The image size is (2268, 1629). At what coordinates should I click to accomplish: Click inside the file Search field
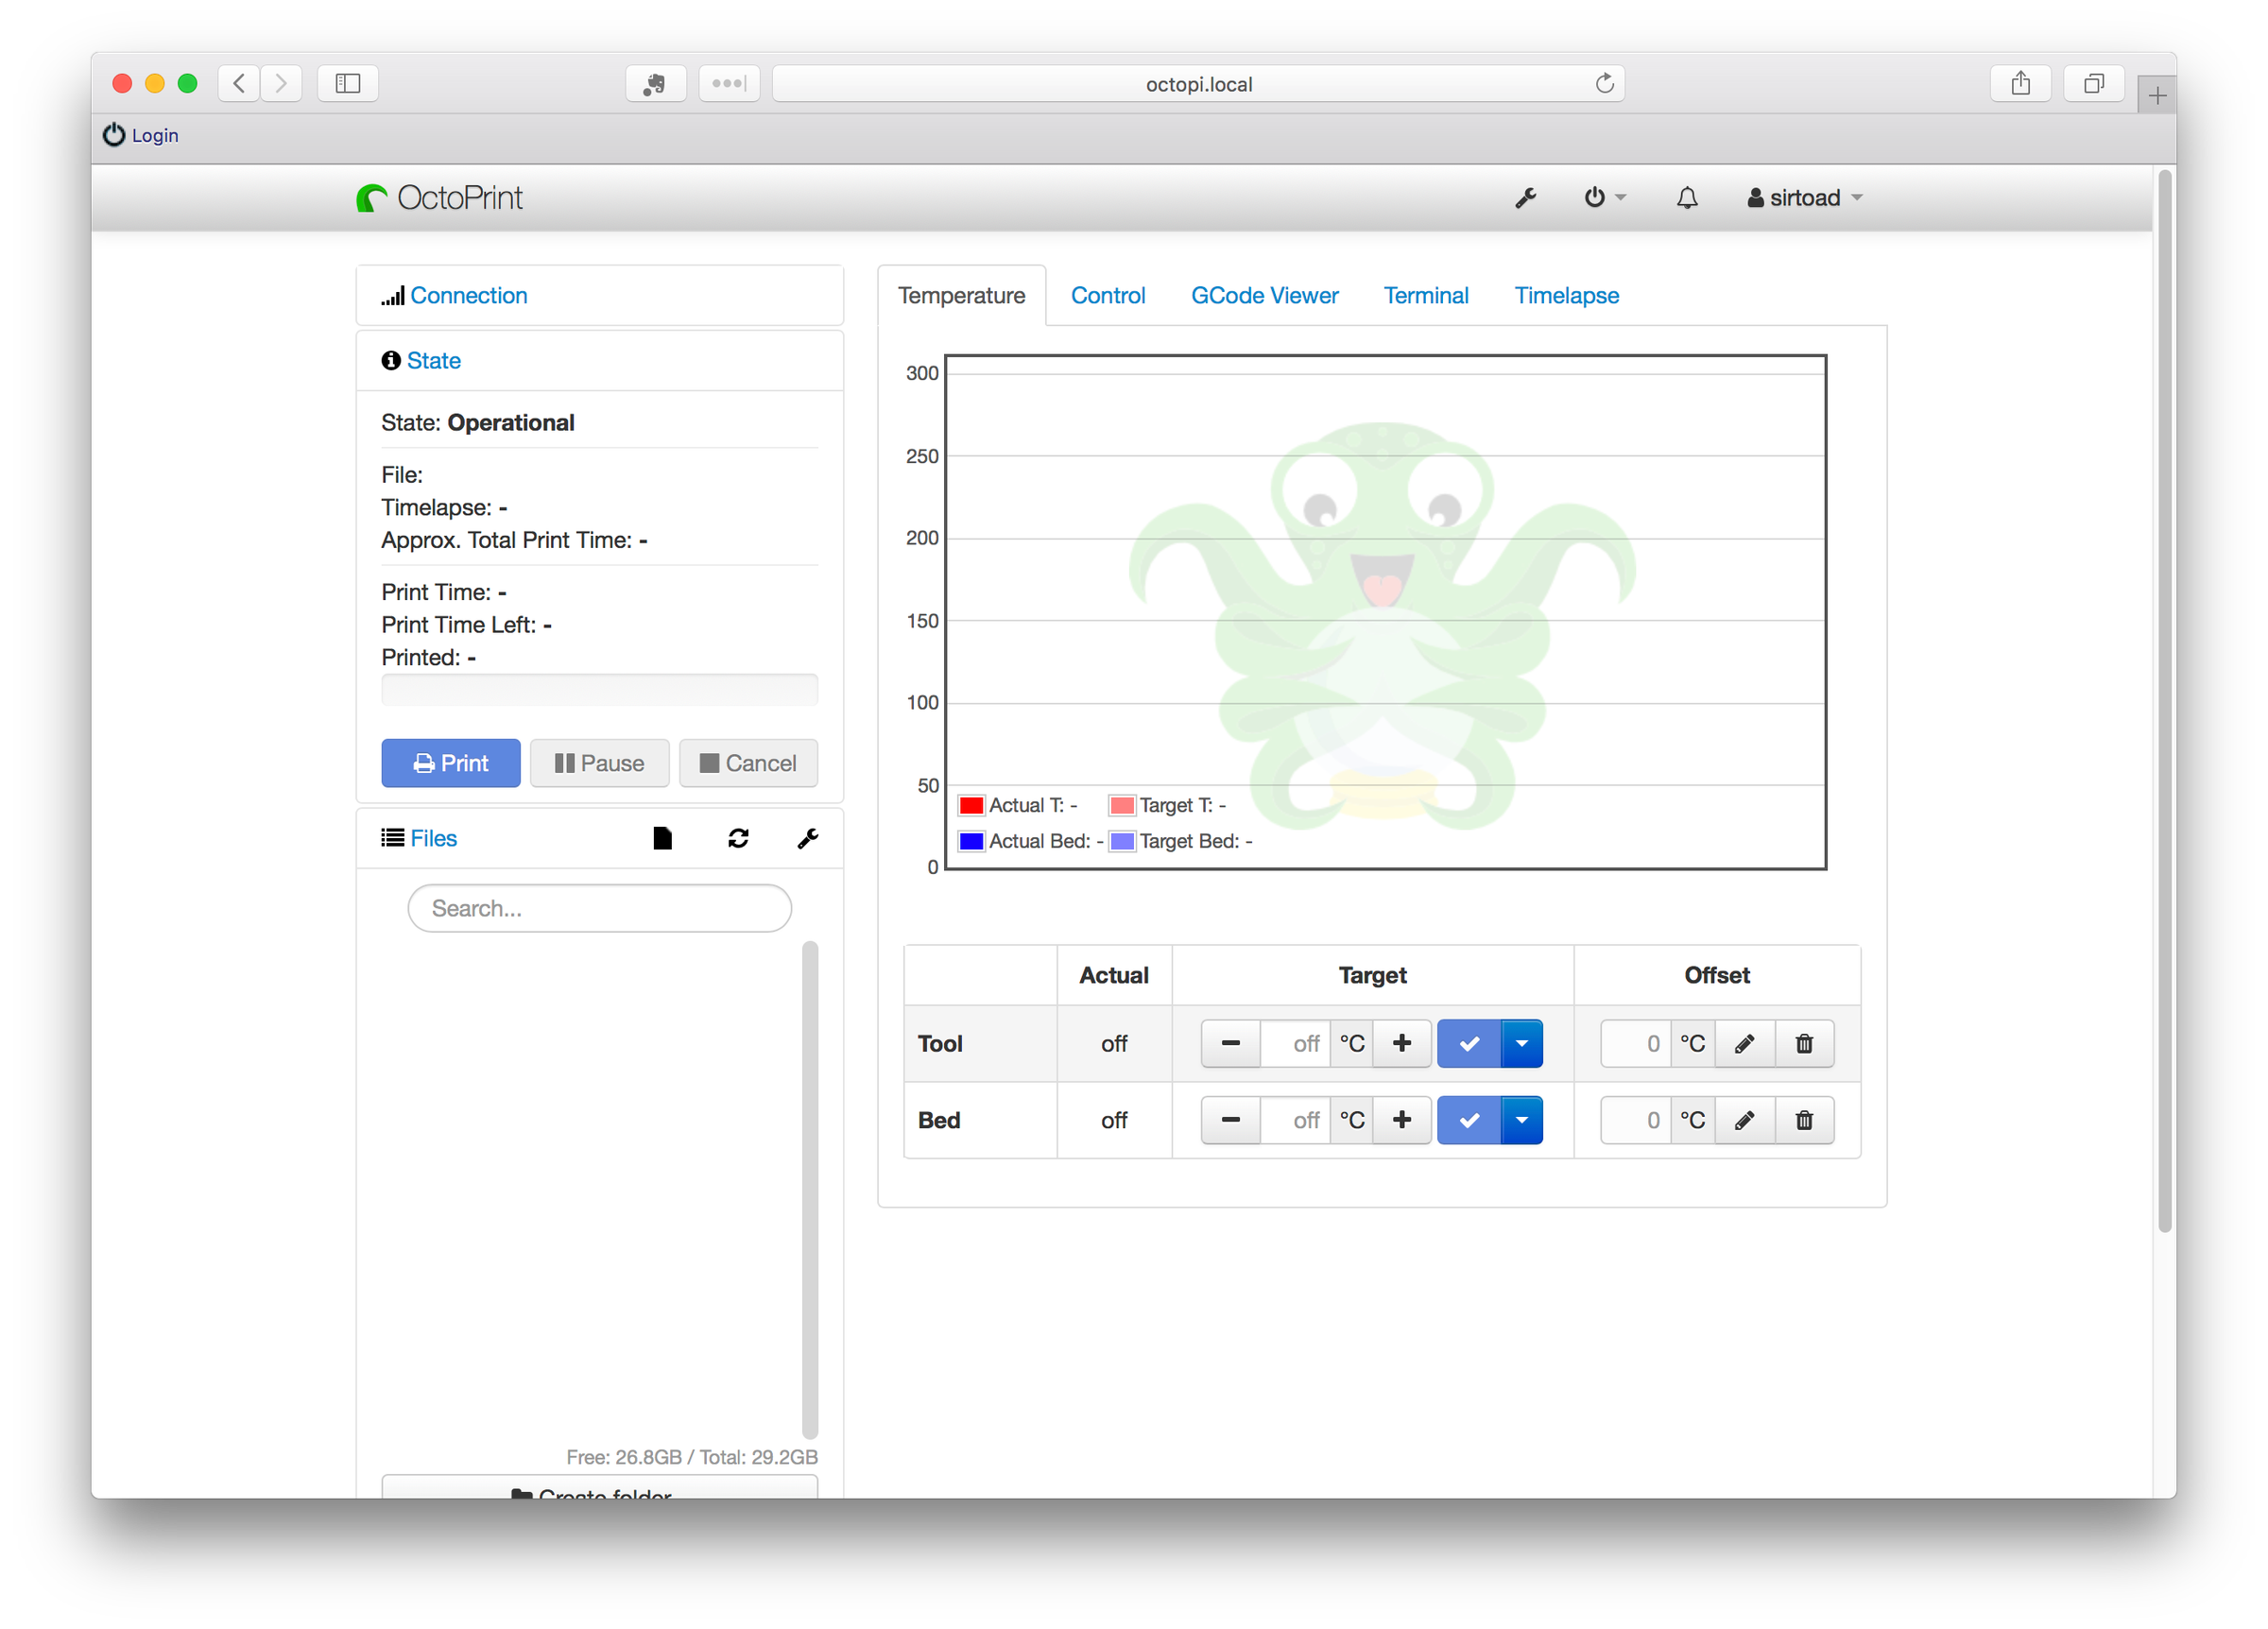[x=599, y=908]
